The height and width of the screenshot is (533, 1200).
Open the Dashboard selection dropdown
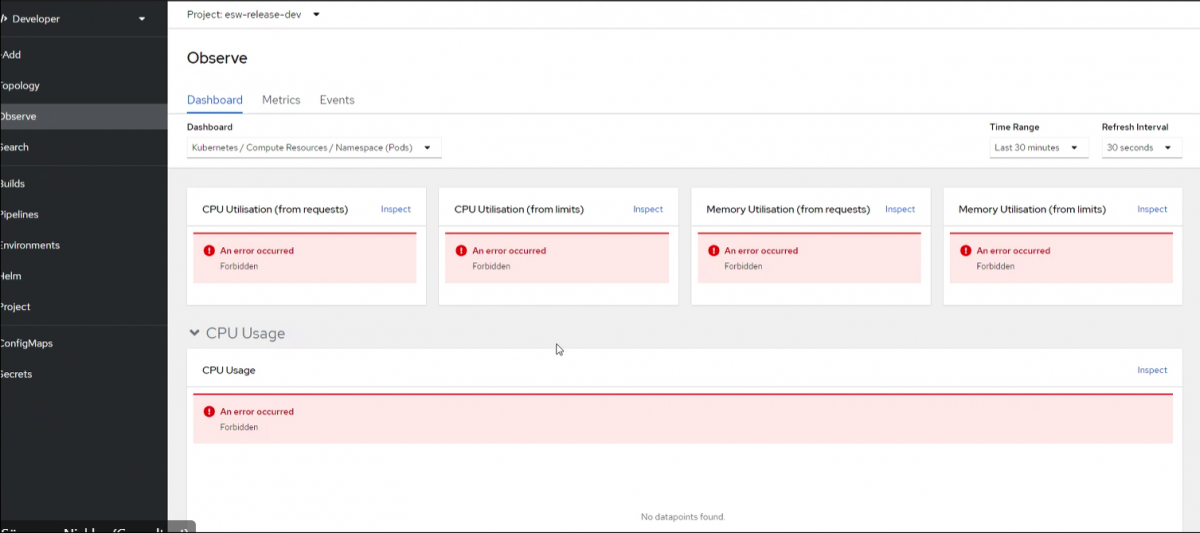pyautogui.click(x=314, y=148)
